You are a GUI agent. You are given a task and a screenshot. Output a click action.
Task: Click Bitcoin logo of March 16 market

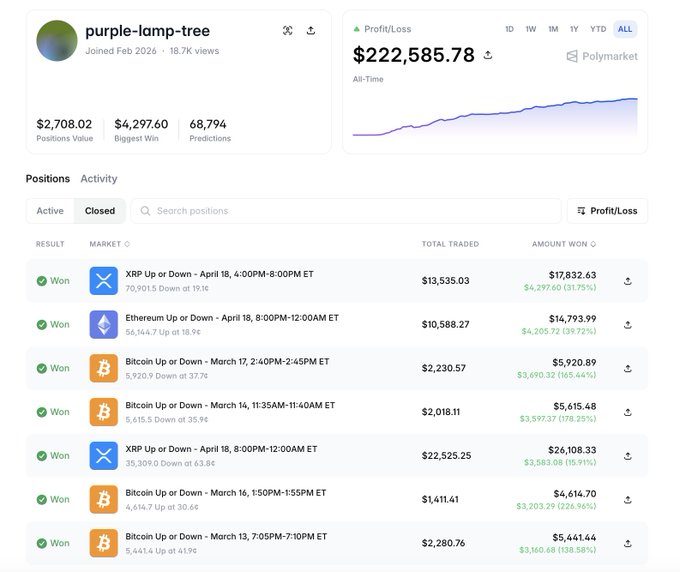coord(104,500)
